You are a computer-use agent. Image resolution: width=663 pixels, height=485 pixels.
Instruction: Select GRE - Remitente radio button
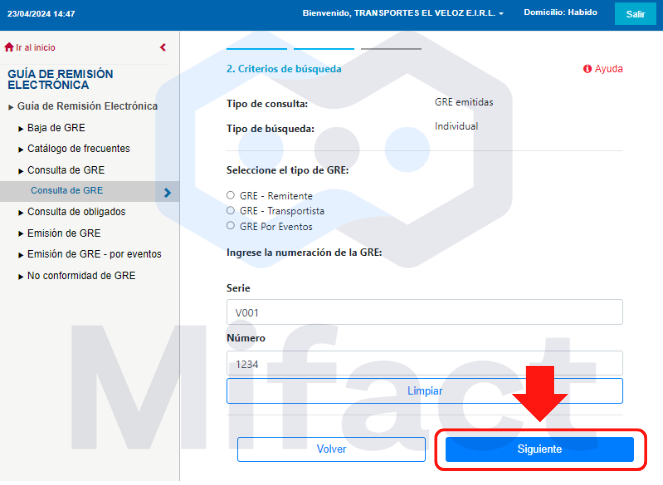pos(230,195)
